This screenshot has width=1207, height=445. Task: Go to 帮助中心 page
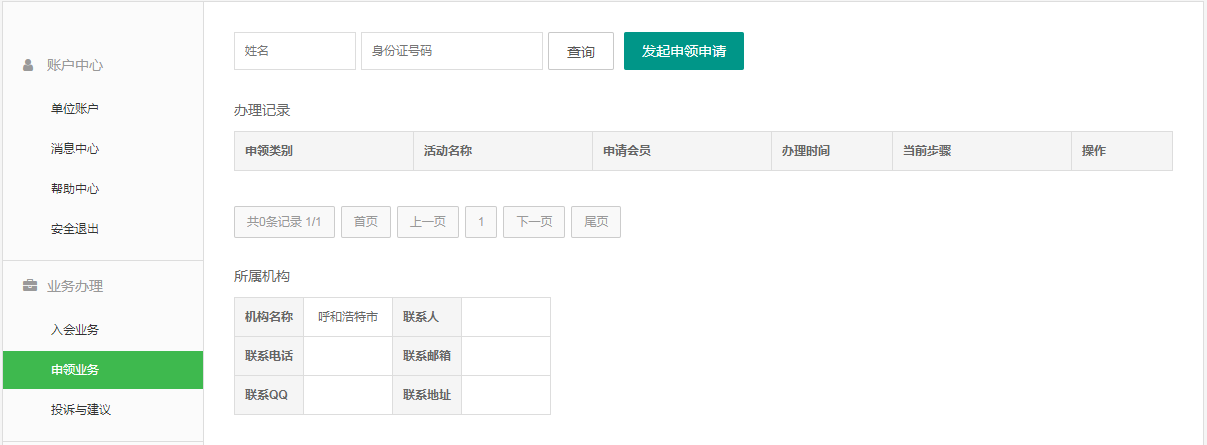pos(75,189)
